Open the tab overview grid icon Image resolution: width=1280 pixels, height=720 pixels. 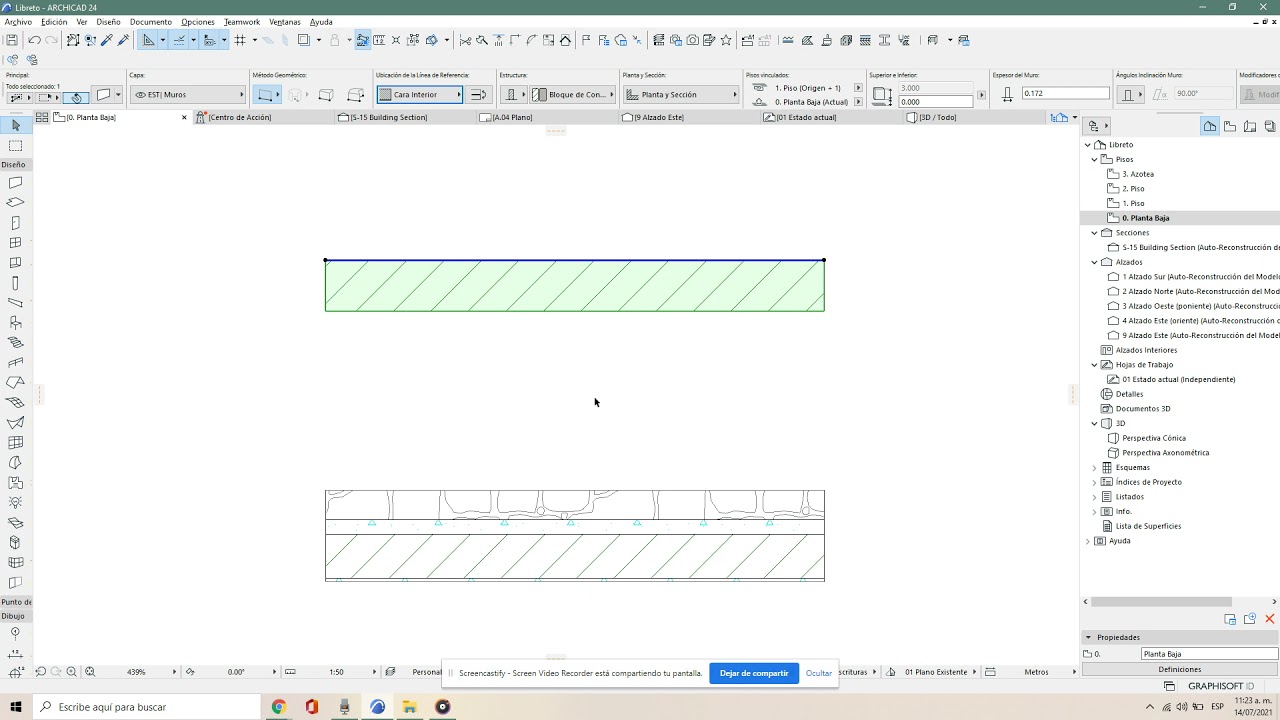click(42, 117)
